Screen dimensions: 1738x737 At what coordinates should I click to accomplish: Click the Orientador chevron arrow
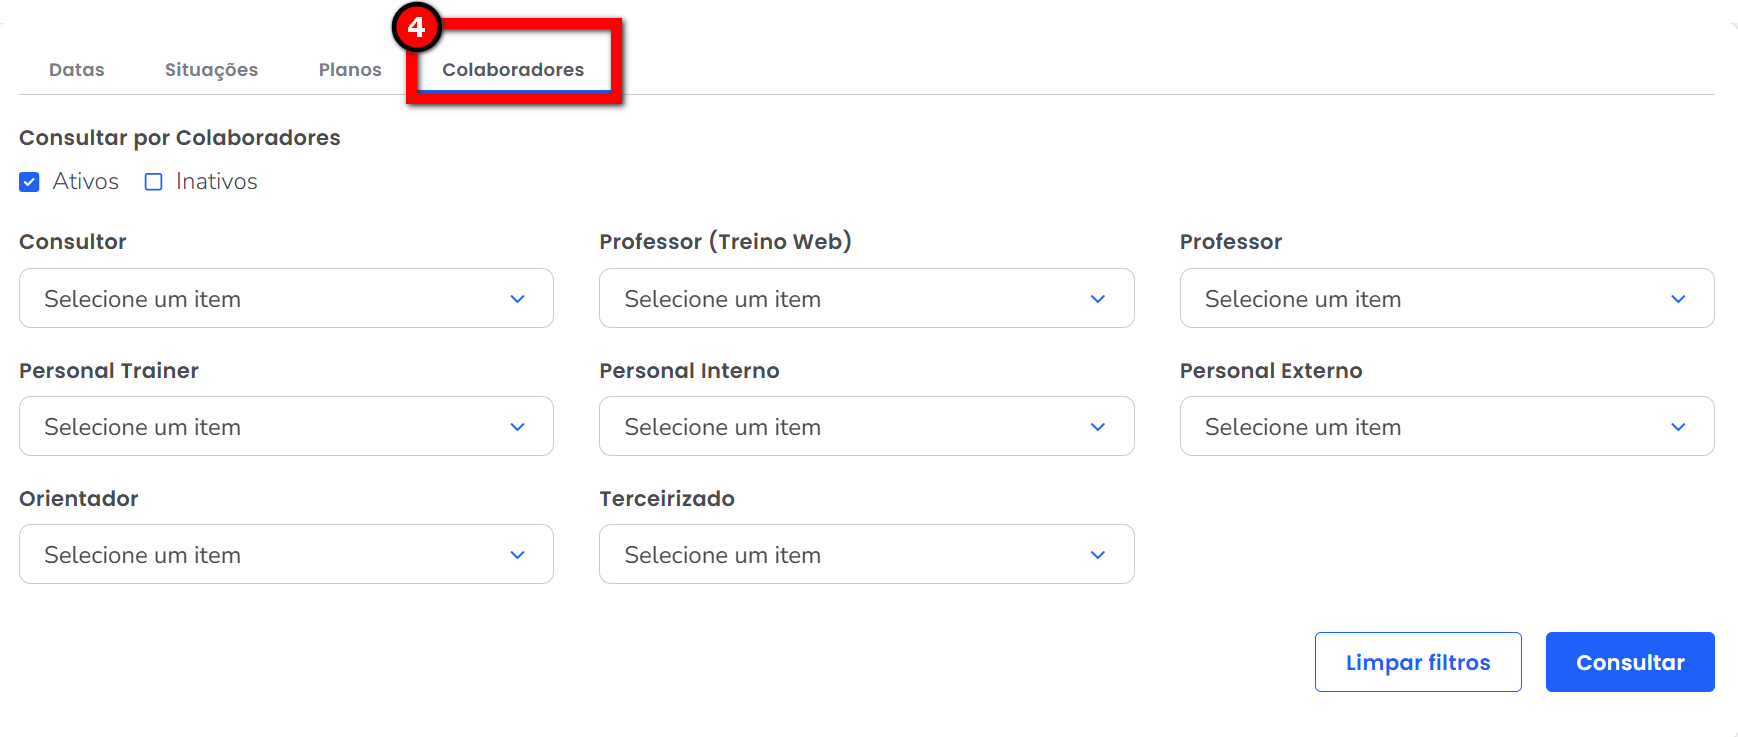517,555
